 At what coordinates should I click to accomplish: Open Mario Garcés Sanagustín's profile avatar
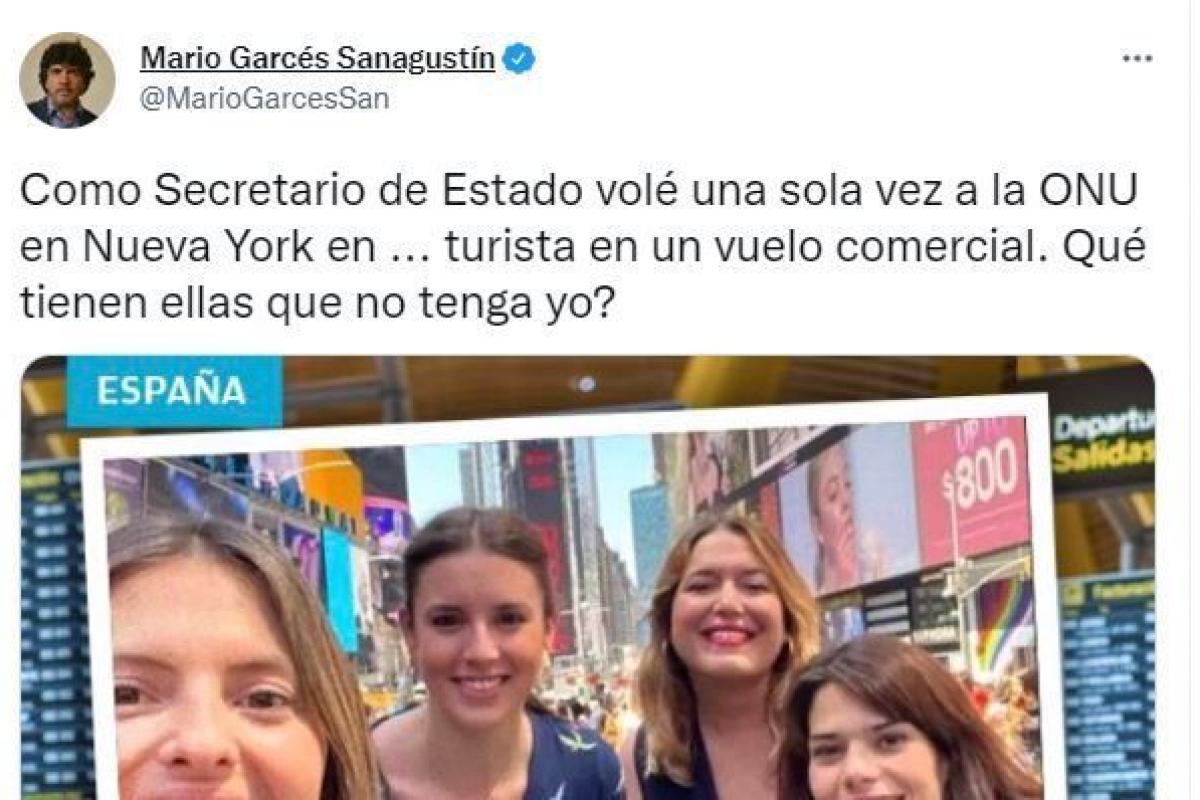[x=67, y=80]
